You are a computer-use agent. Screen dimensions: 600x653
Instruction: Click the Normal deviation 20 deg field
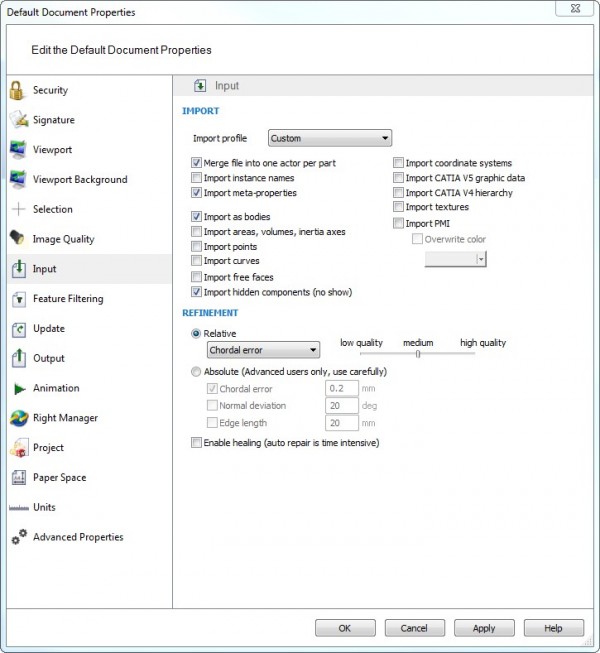[341, 406]
